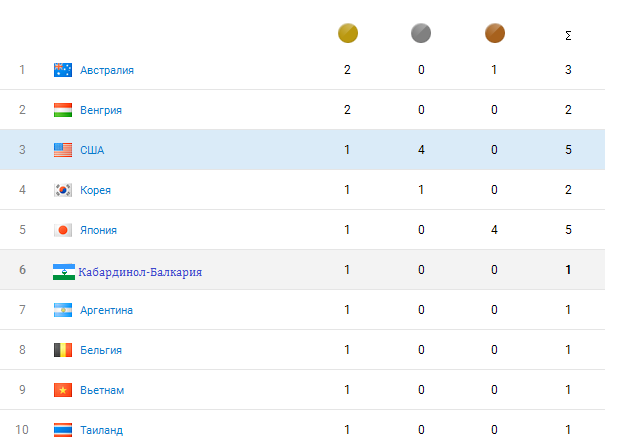
Task: Click the Belgium flag icon
Action: point(63,350)
